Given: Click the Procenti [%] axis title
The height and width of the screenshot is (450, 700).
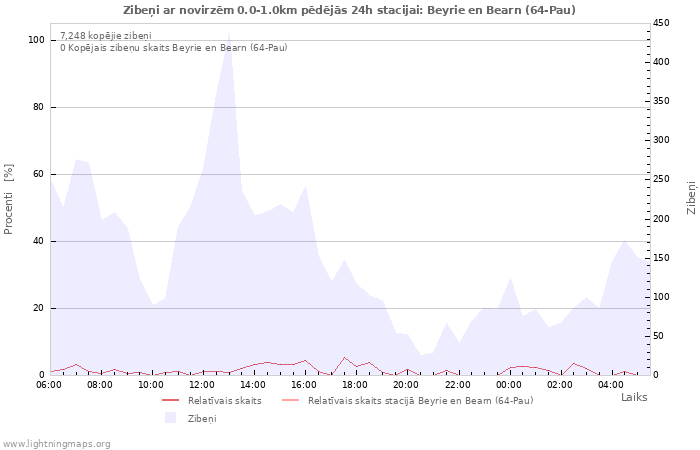Looking at the screenshot, I should coord(8,199).
